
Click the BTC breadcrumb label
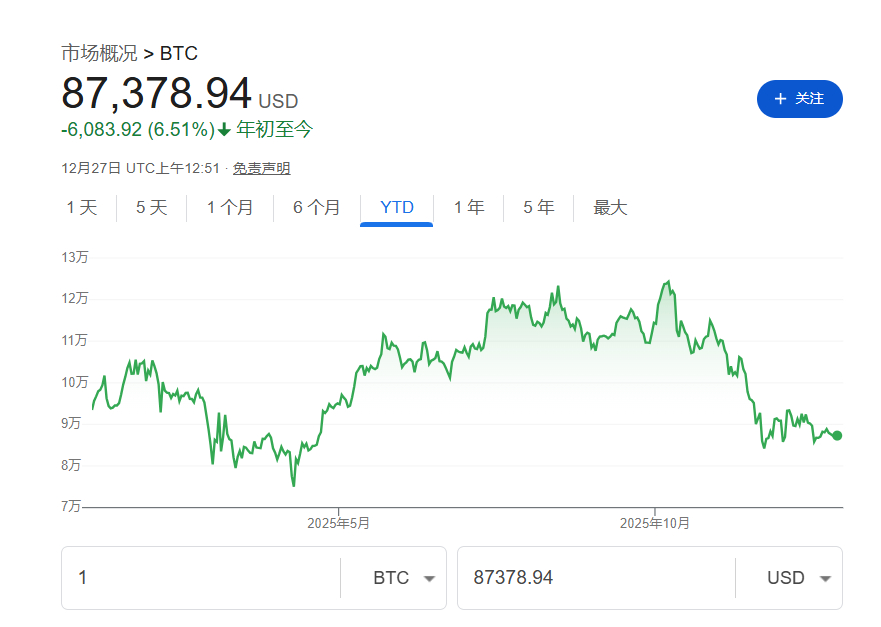182,54
